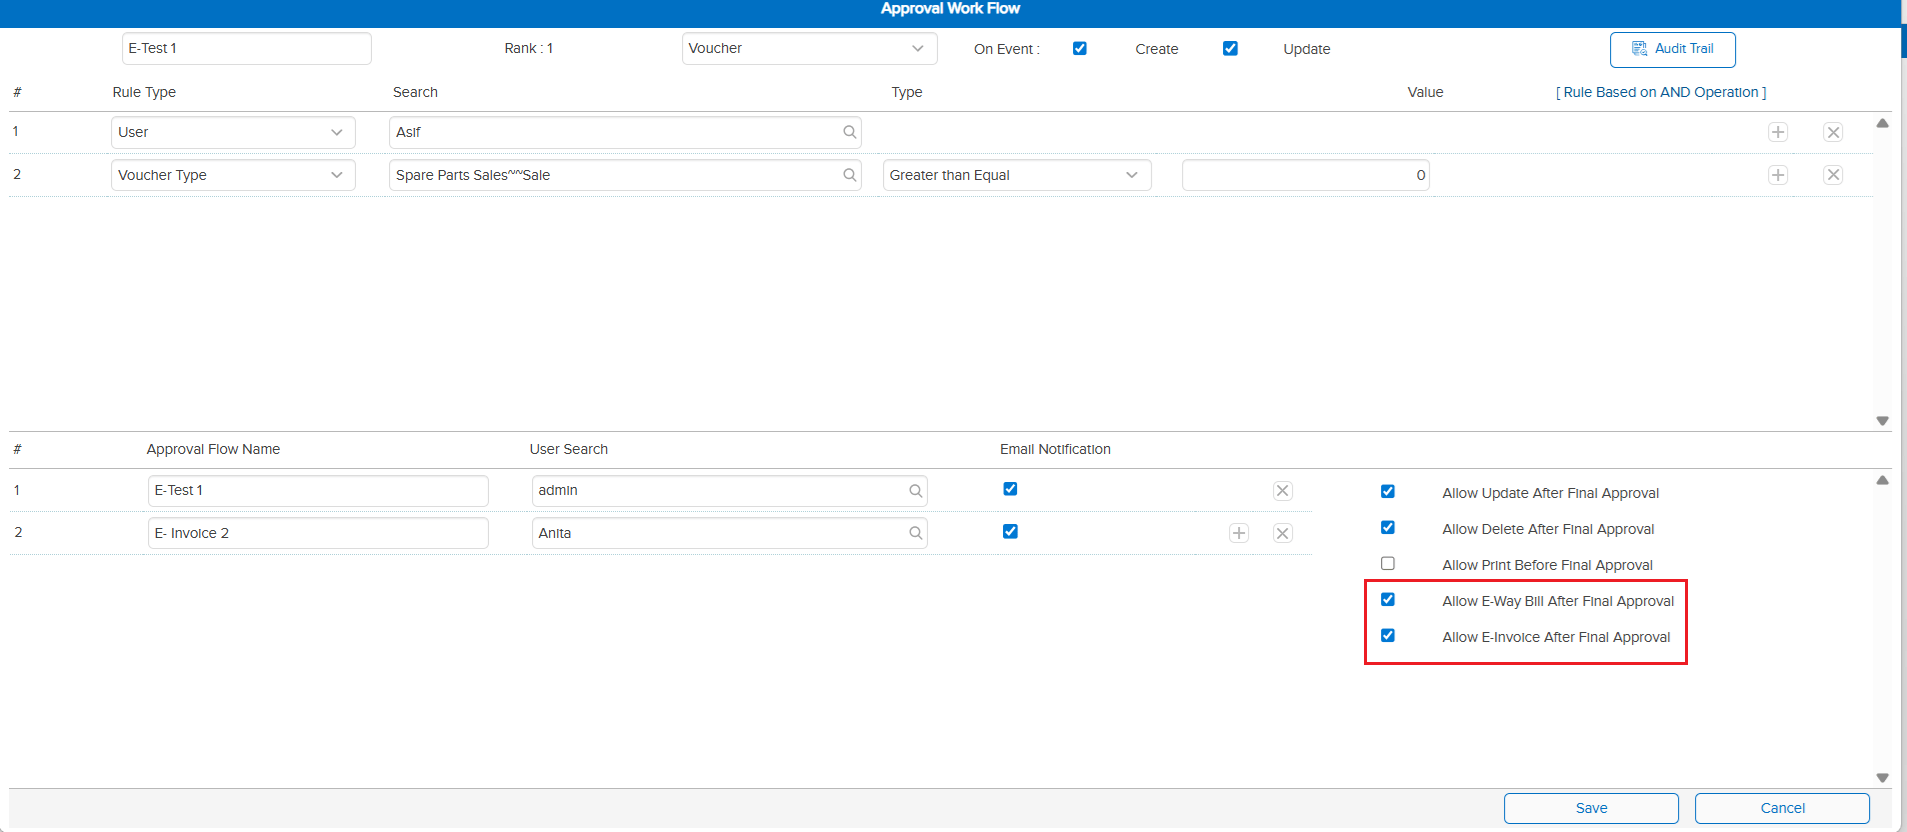Enable Allow Print Before Final Approval
Image resolution: width=1907 pixels, height=832 pixels.
click(x=1388, y=563)
